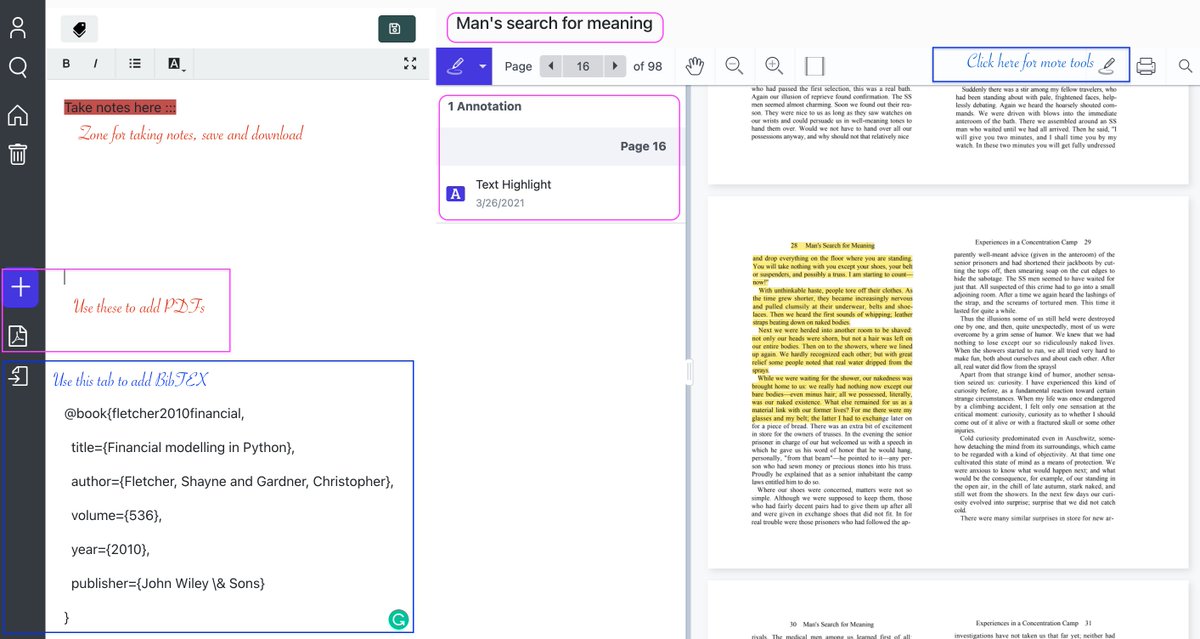Open the text color A dropdown
The height and width of the screenshot is (639, 1200).
(177, 64)
